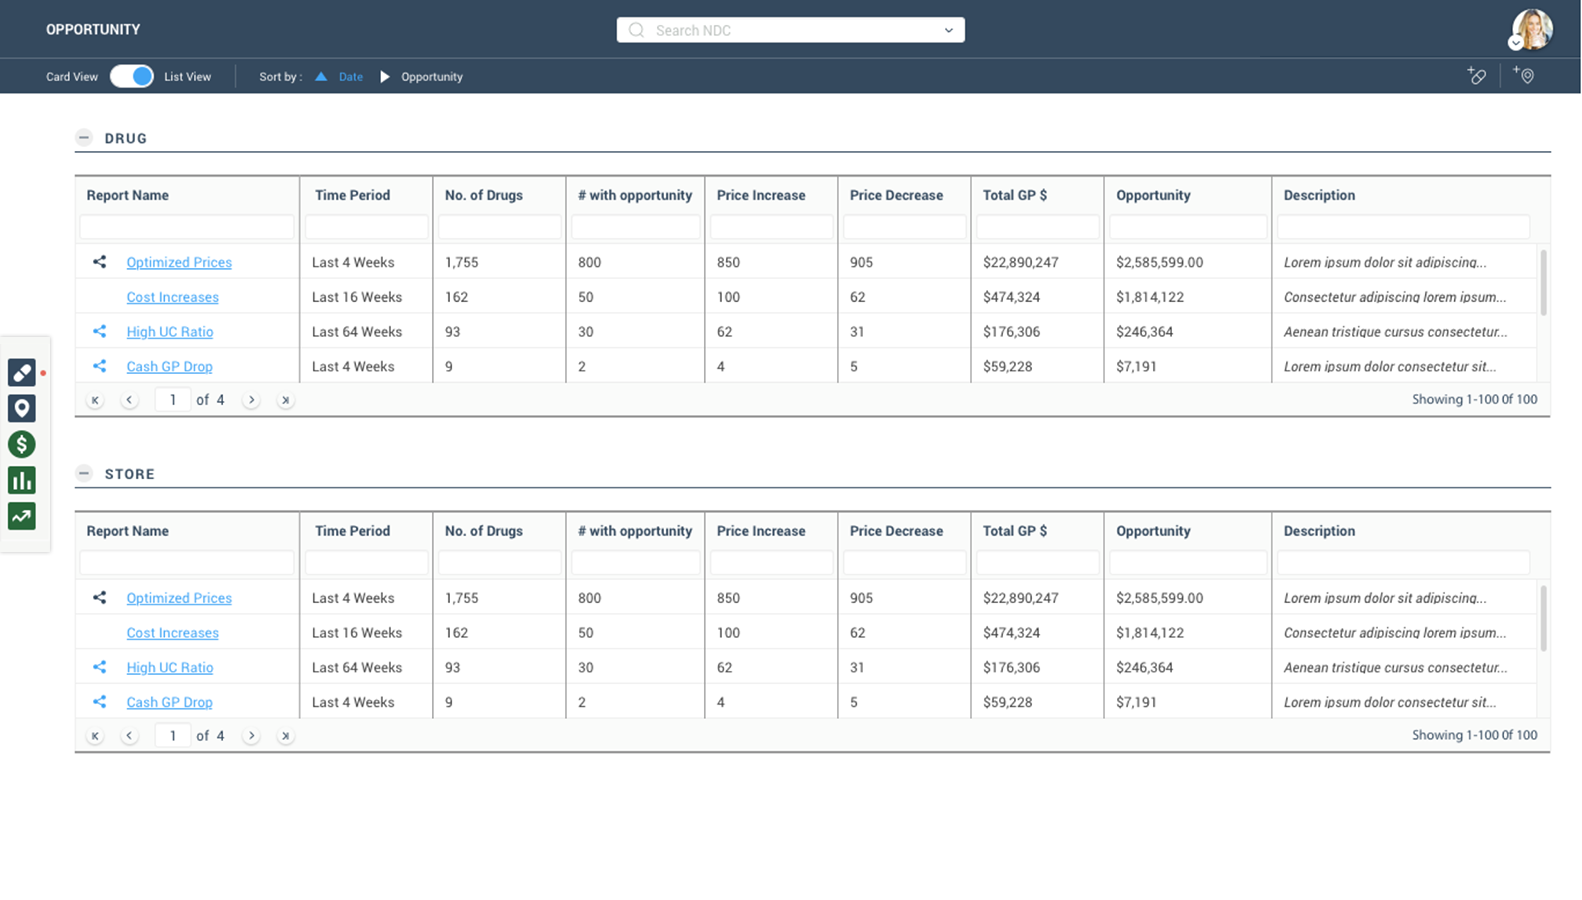
Task: Open the bar chart sidebar icon
Action: [22, 480]
